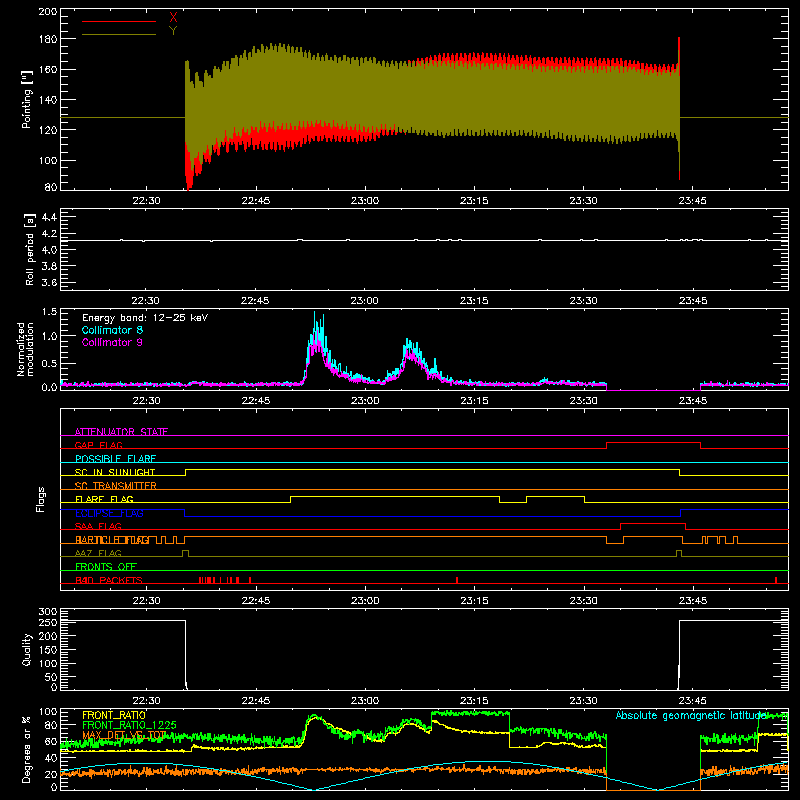Screen dimensions: 800x800
Task: Select the olive 'Y' legend label
Action: click(173, 31)
